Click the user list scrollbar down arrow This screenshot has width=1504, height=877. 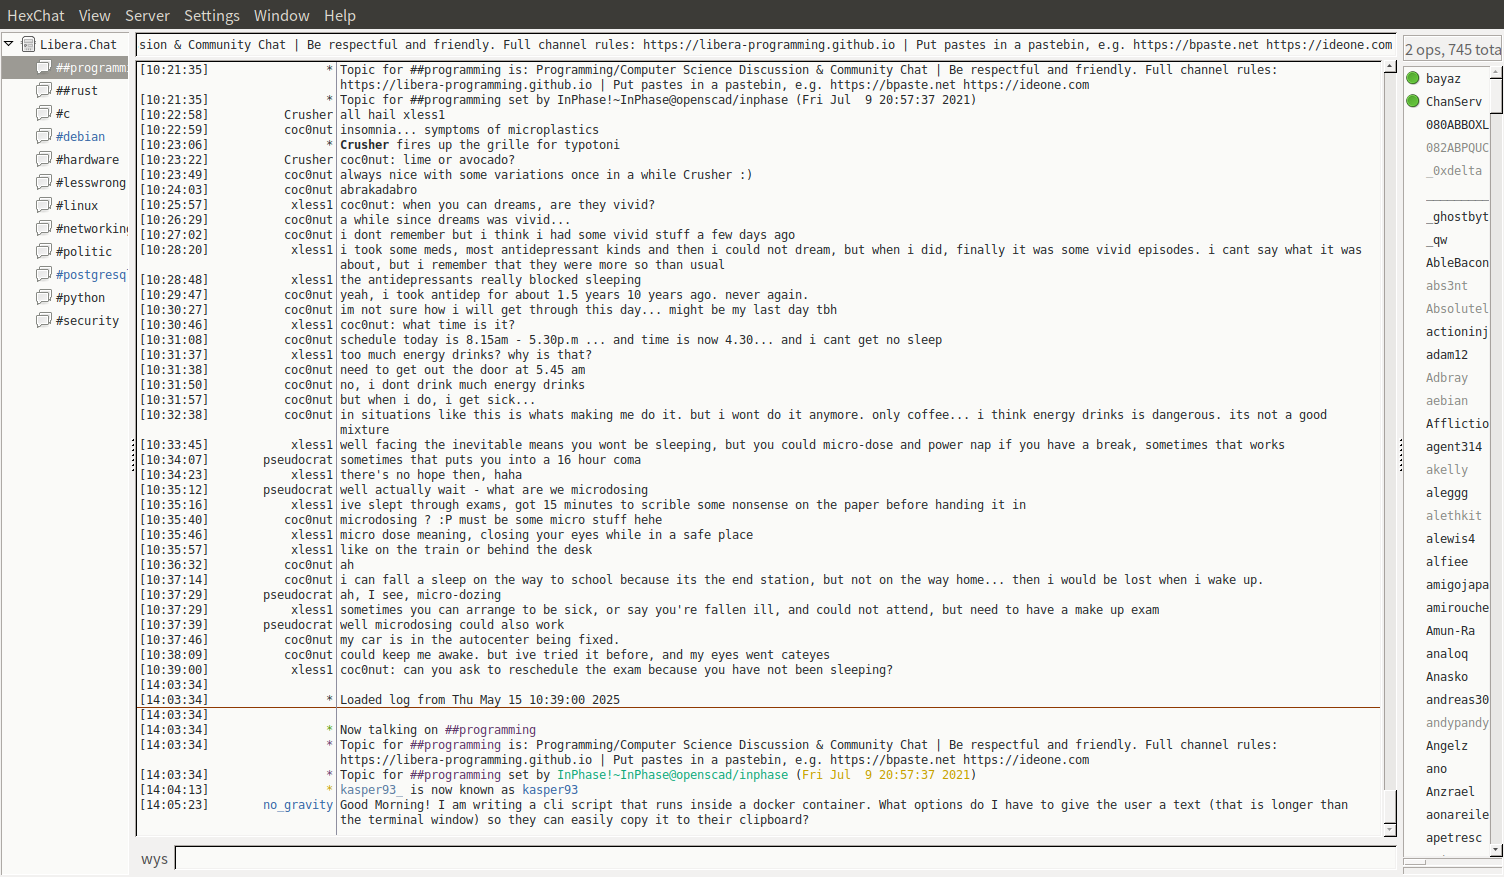point(1497,850)
